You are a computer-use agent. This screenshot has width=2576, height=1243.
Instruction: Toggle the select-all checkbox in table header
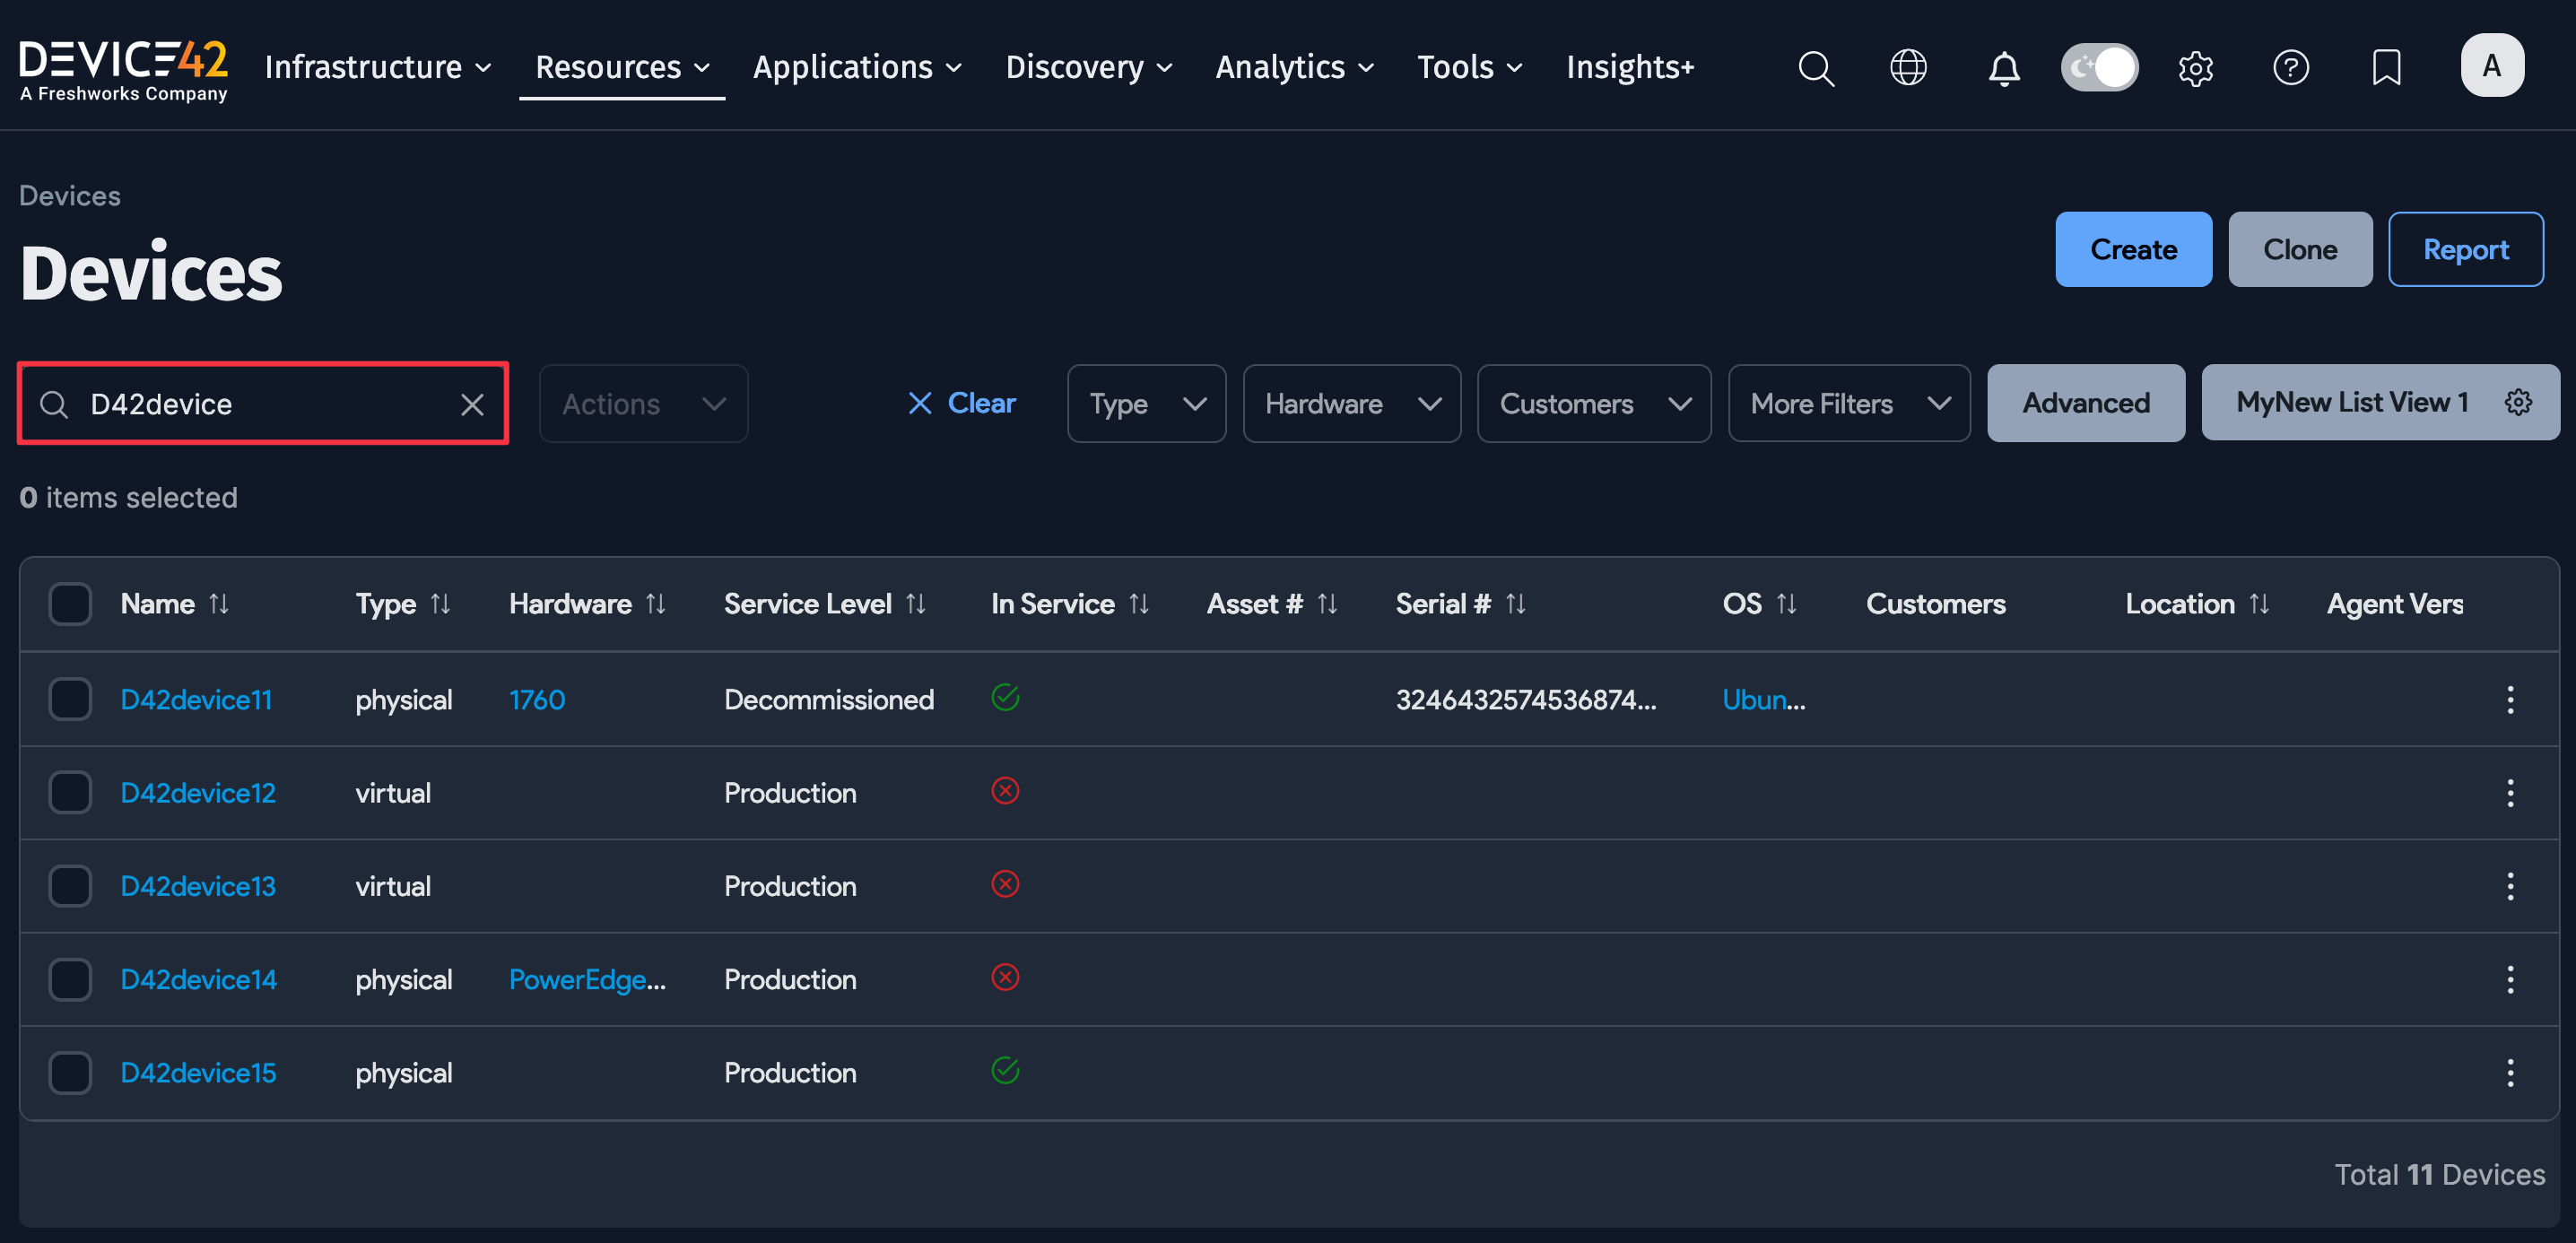tap(69, 603)
